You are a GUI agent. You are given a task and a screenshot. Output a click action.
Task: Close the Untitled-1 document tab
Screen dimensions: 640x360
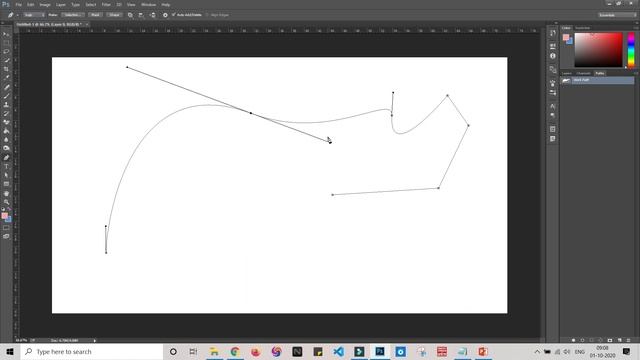point(87,24)
